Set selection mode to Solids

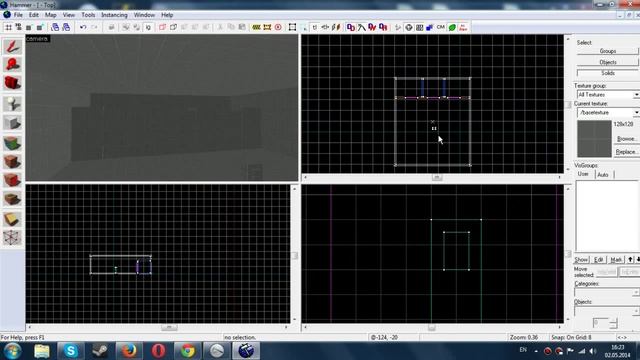click(x=607, y=73)
